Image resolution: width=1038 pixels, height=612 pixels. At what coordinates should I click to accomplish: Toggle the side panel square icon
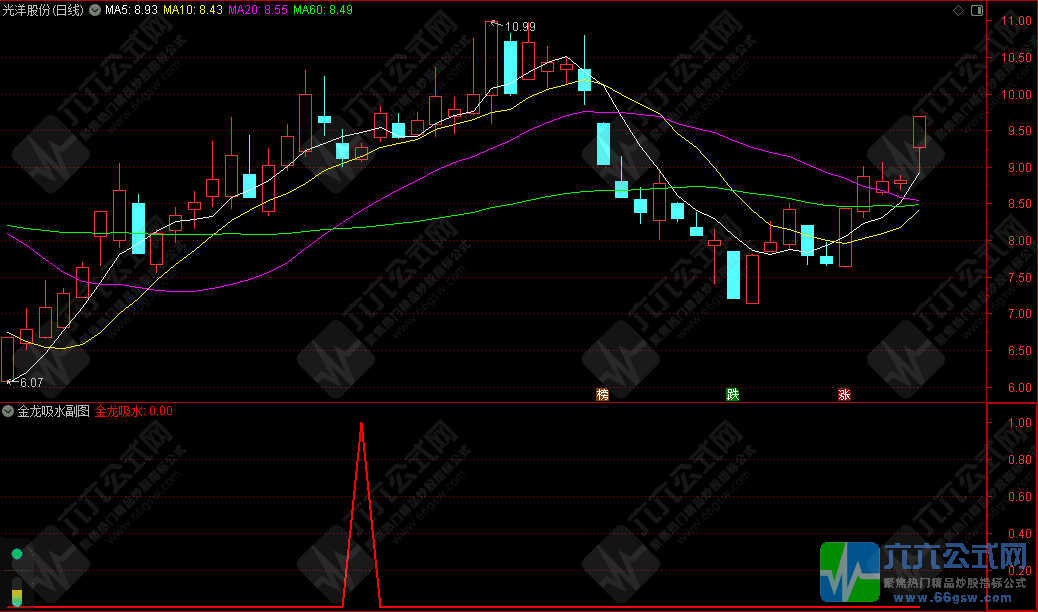[x=977, y=10]
